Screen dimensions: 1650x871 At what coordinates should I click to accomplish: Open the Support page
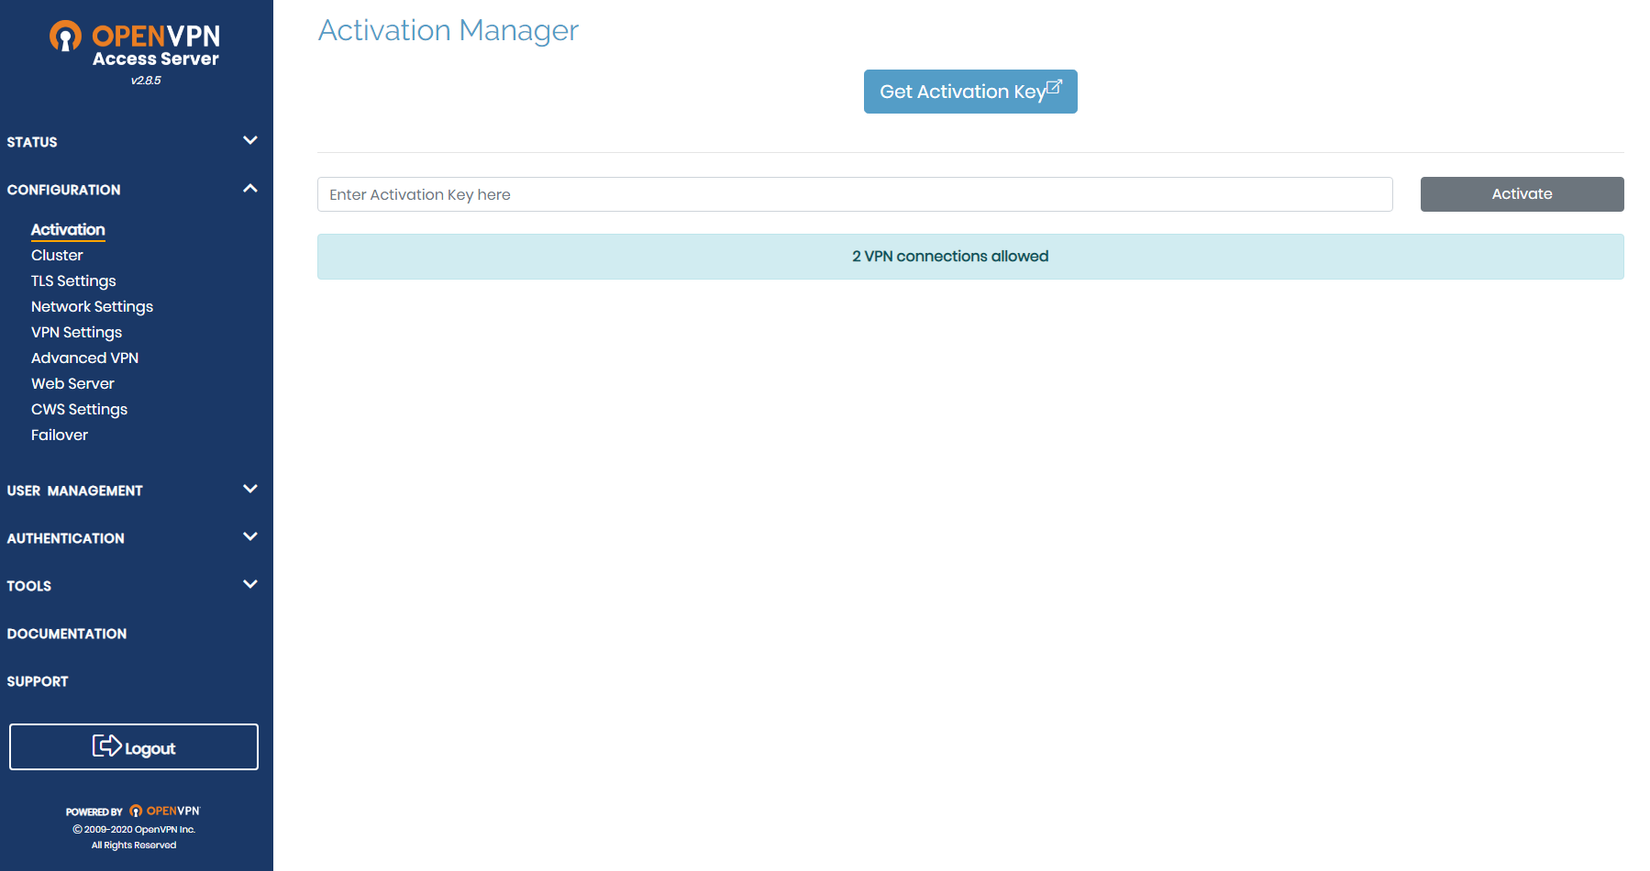(x=38, y=682)
